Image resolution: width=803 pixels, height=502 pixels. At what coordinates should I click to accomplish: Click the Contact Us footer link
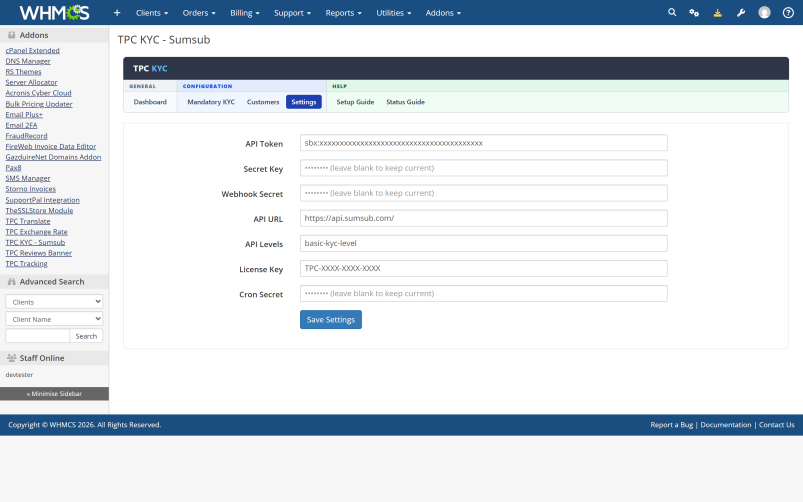coord(776,425)
